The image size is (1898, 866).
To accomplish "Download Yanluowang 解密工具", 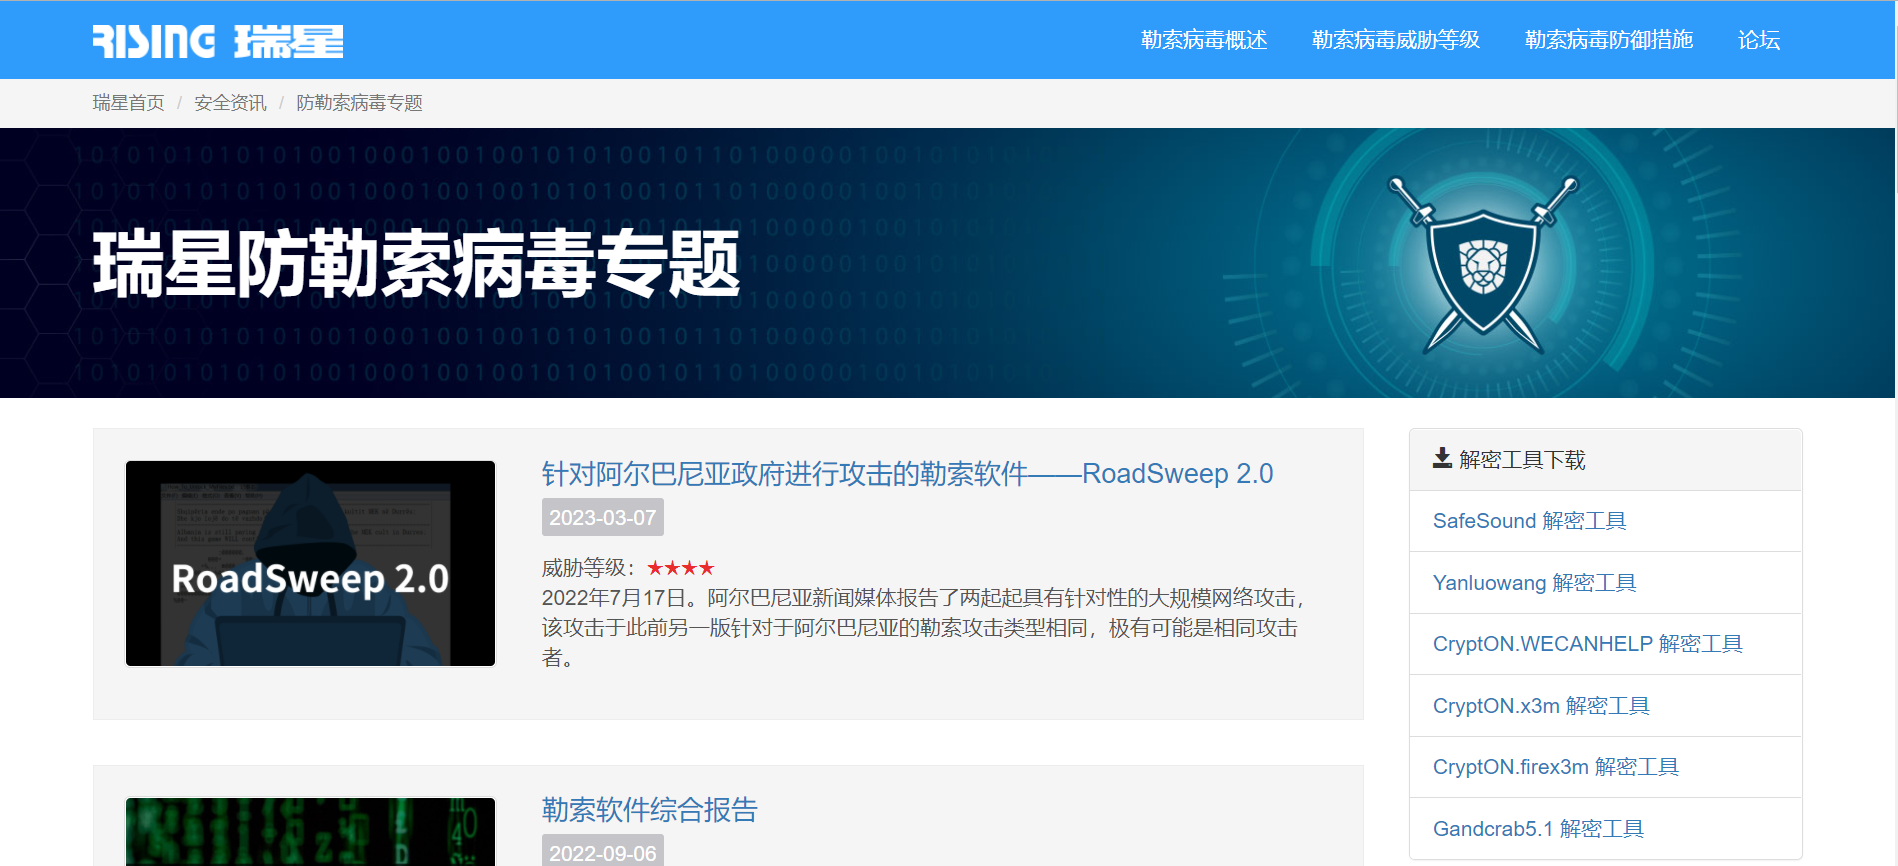I will 1534,583.
